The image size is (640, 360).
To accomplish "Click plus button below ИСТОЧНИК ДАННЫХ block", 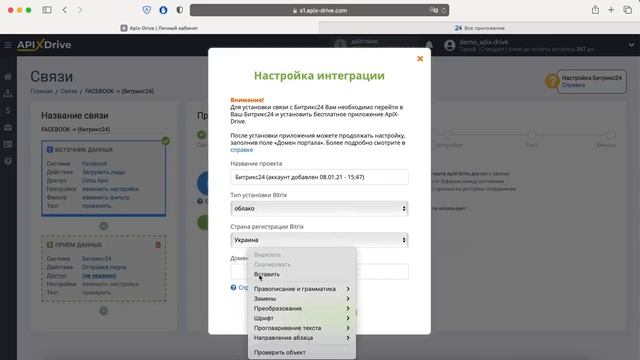I will click(104, 226).
